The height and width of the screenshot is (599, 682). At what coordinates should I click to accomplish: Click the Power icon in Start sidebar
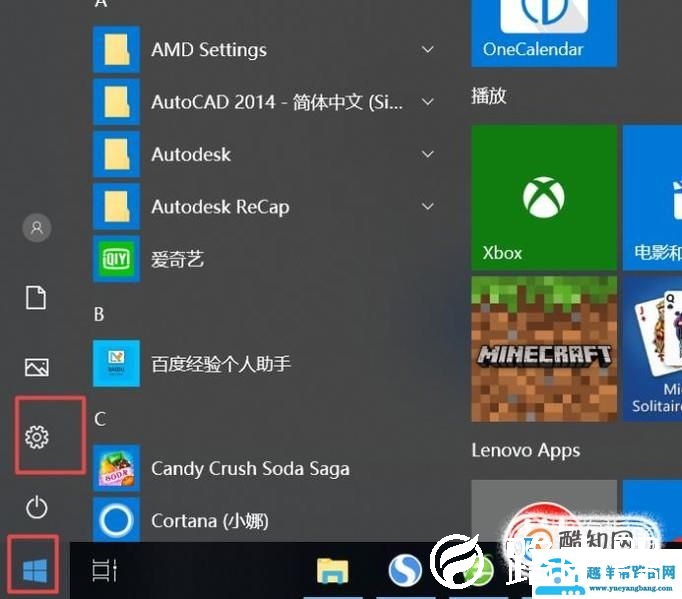(x=37, y=507)
